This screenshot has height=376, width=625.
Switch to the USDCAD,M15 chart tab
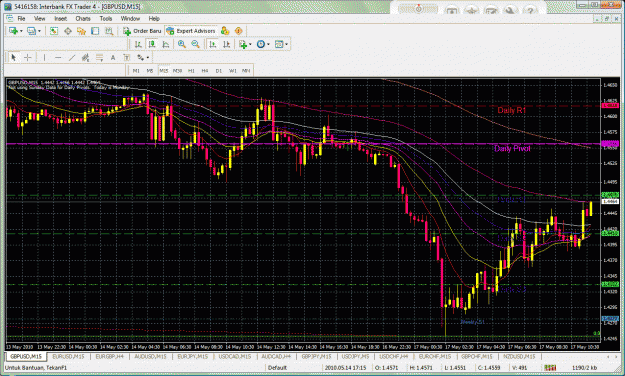(x=235, y=356)
